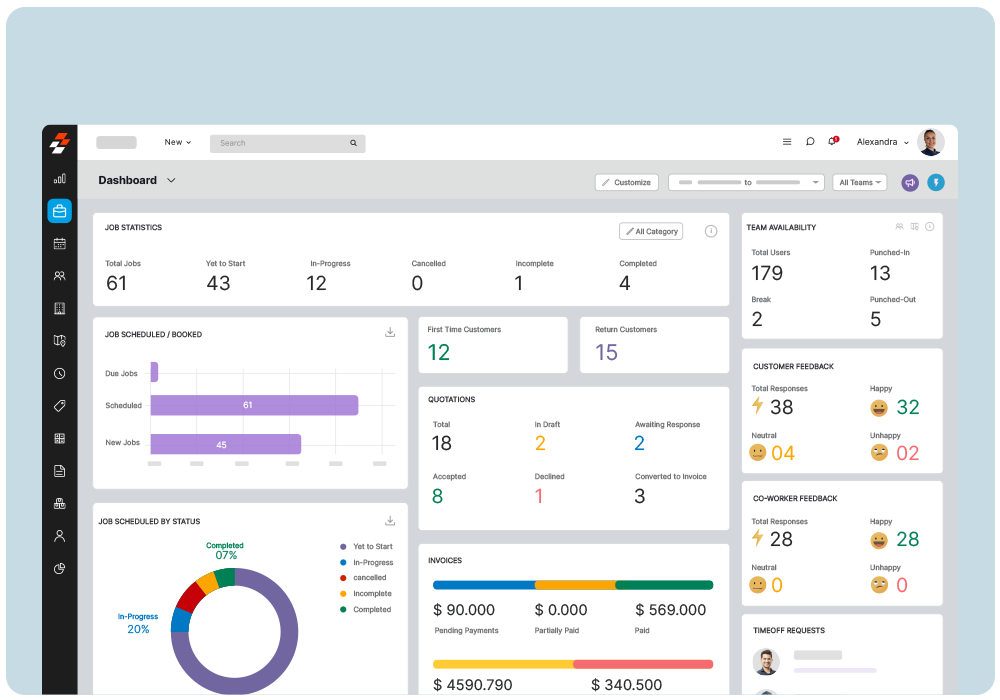The width and height of the screenshot is (1000, 700).
Task: Expand the Dashboard title dropdown chevron
Action: click(x=171, y=180)
